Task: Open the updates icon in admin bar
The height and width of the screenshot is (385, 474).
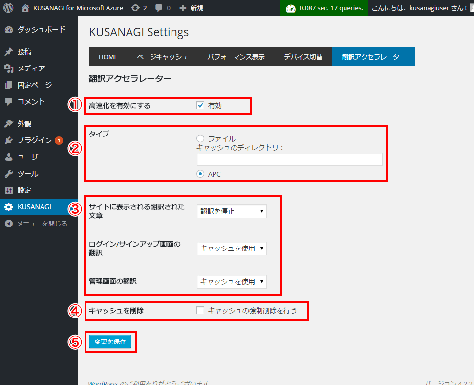Action: (x=135, y=8)
